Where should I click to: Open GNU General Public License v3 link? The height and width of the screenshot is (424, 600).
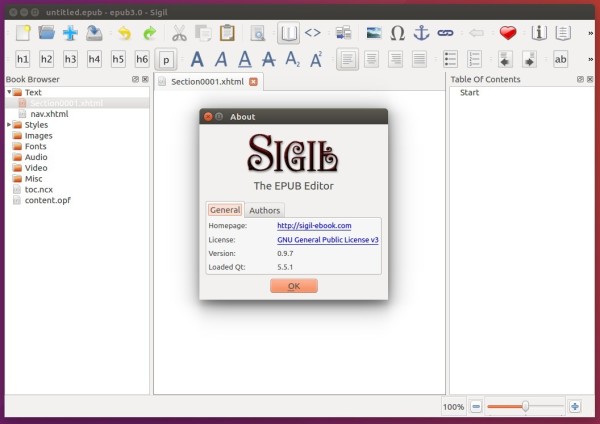point(328,240)
